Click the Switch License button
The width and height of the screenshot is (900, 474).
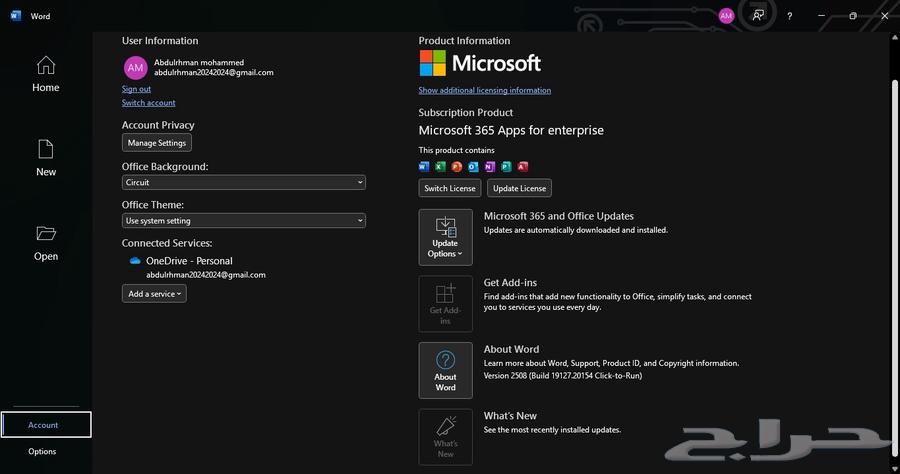pyautogui.click(x=449, y=188)
